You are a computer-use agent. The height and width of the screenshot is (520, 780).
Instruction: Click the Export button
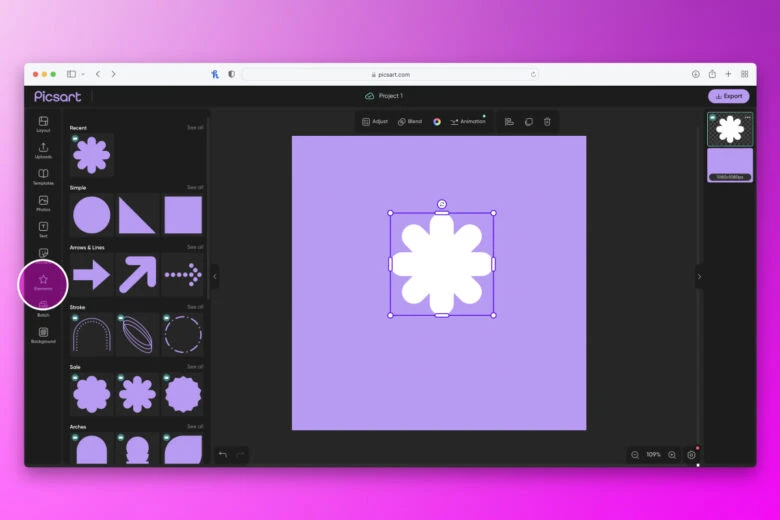pos(728,96)
